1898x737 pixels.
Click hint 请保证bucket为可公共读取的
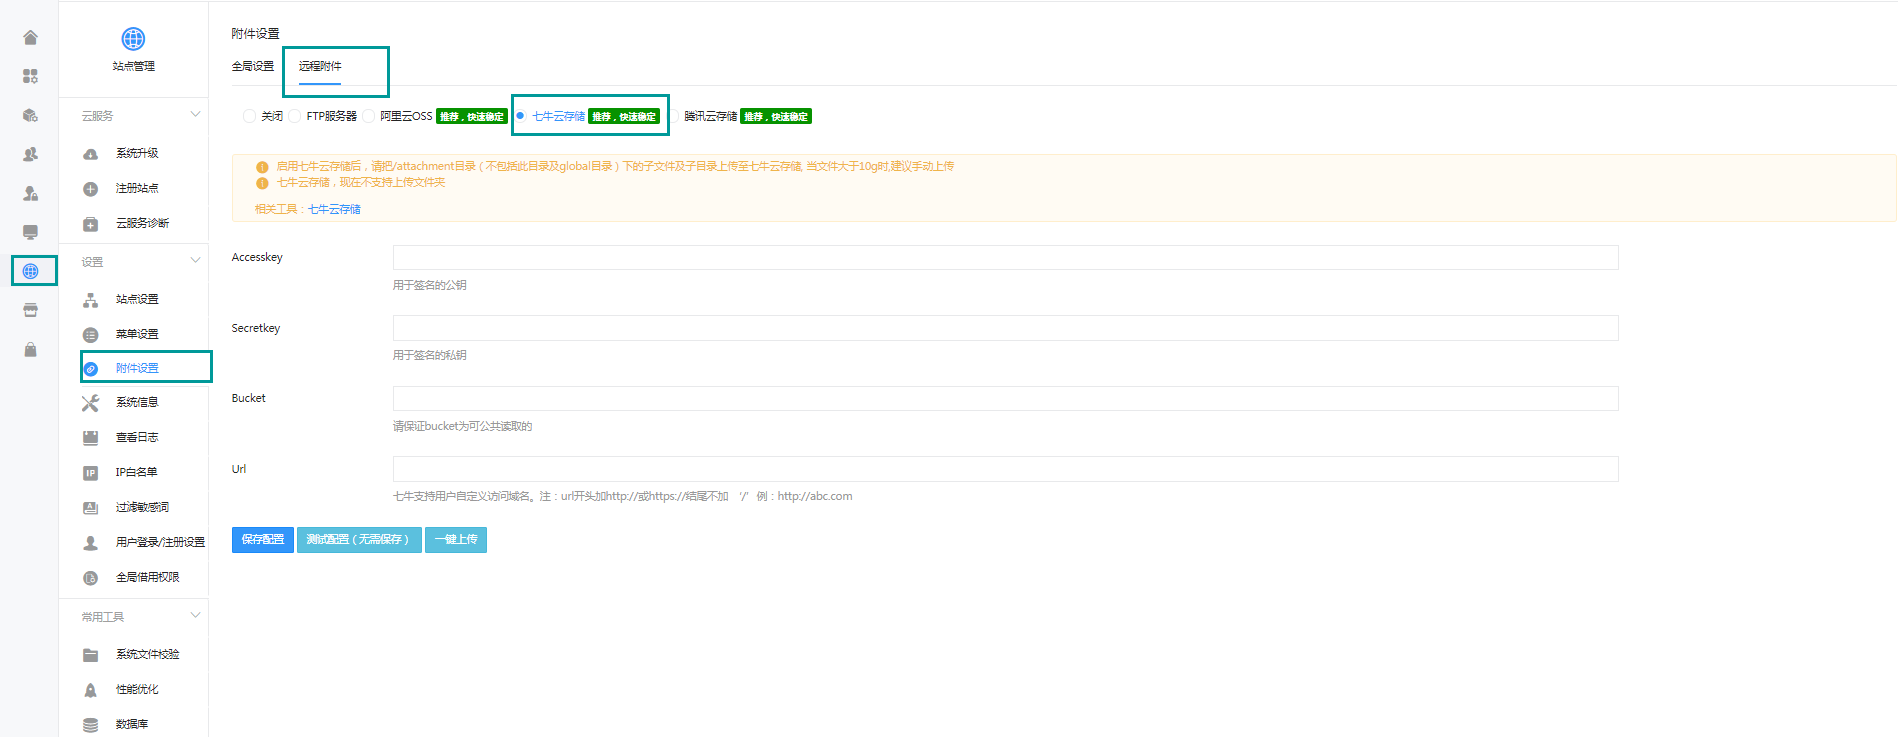tap(462, 426)
